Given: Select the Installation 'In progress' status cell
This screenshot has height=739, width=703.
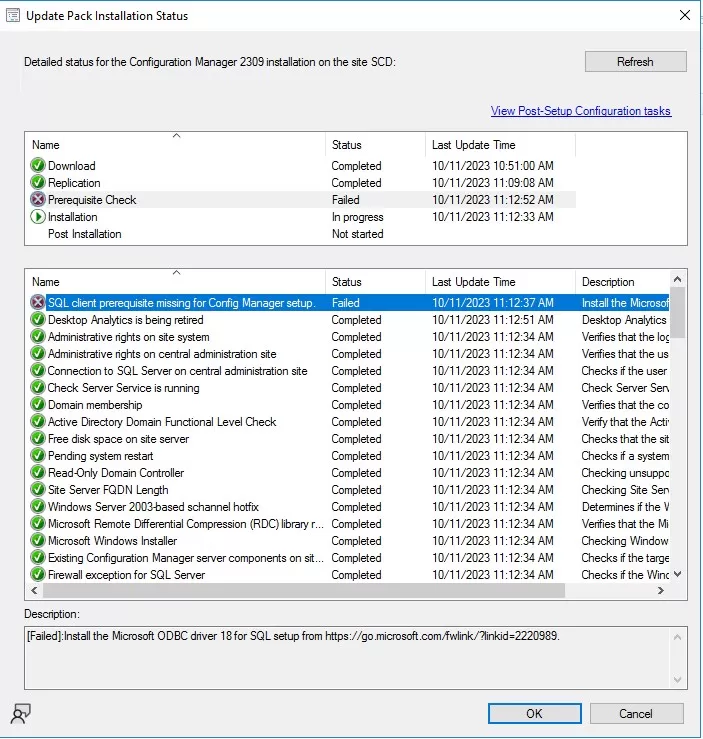Looking at the screenshot, I should click(357, 217).
